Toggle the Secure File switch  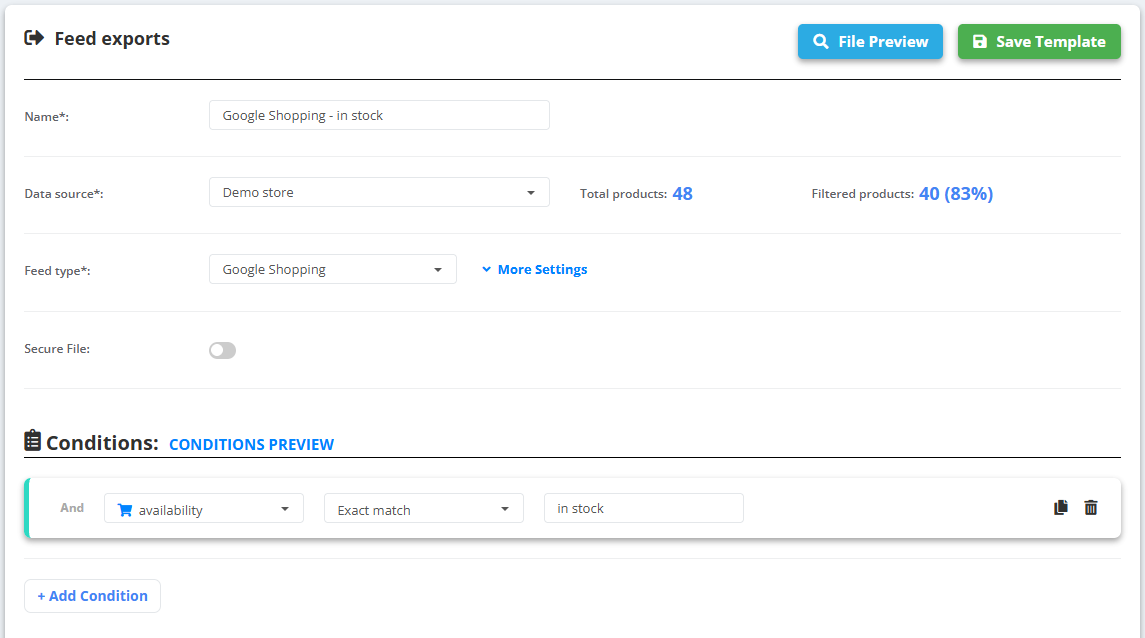(x=223, y=350)
